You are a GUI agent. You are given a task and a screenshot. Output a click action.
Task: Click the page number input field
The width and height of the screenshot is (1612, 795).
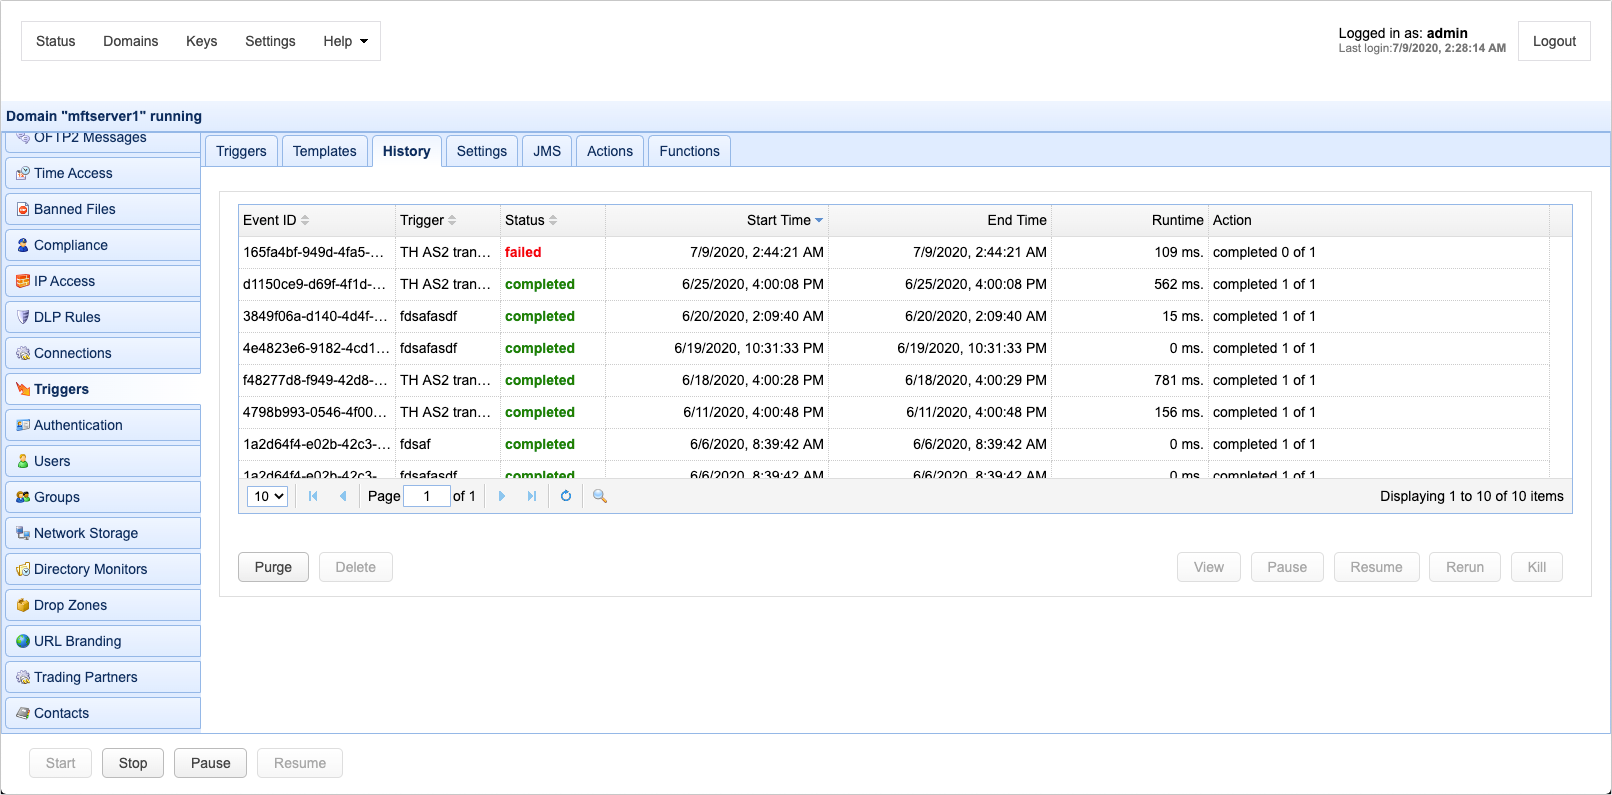[x=427, y=496]
